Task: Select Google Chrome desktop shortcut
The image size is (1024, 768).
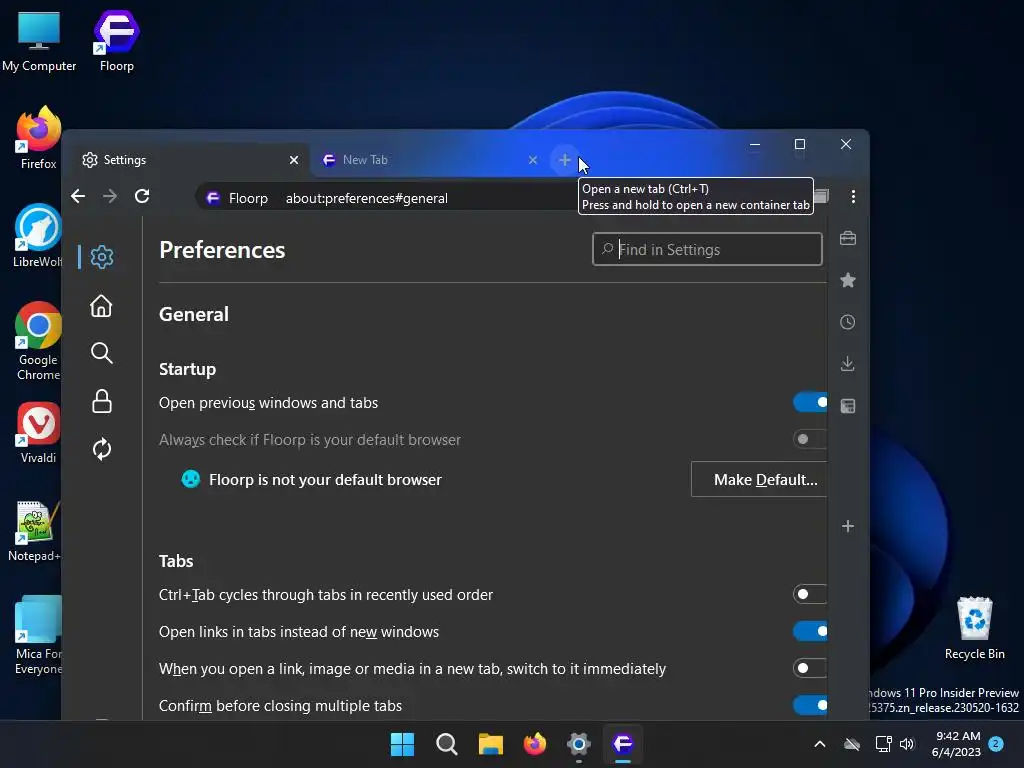Action: 39,341
